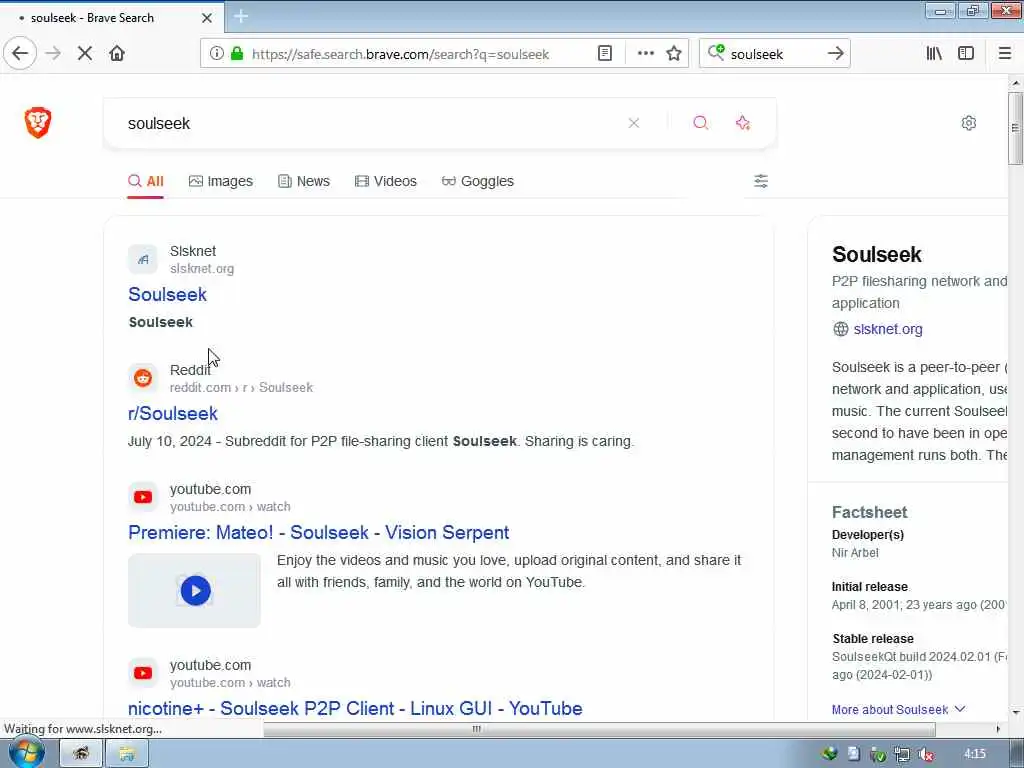Go back to the previous page
Screen dimensions: 1024x768
pyautogui.click(x=20, y=54)
